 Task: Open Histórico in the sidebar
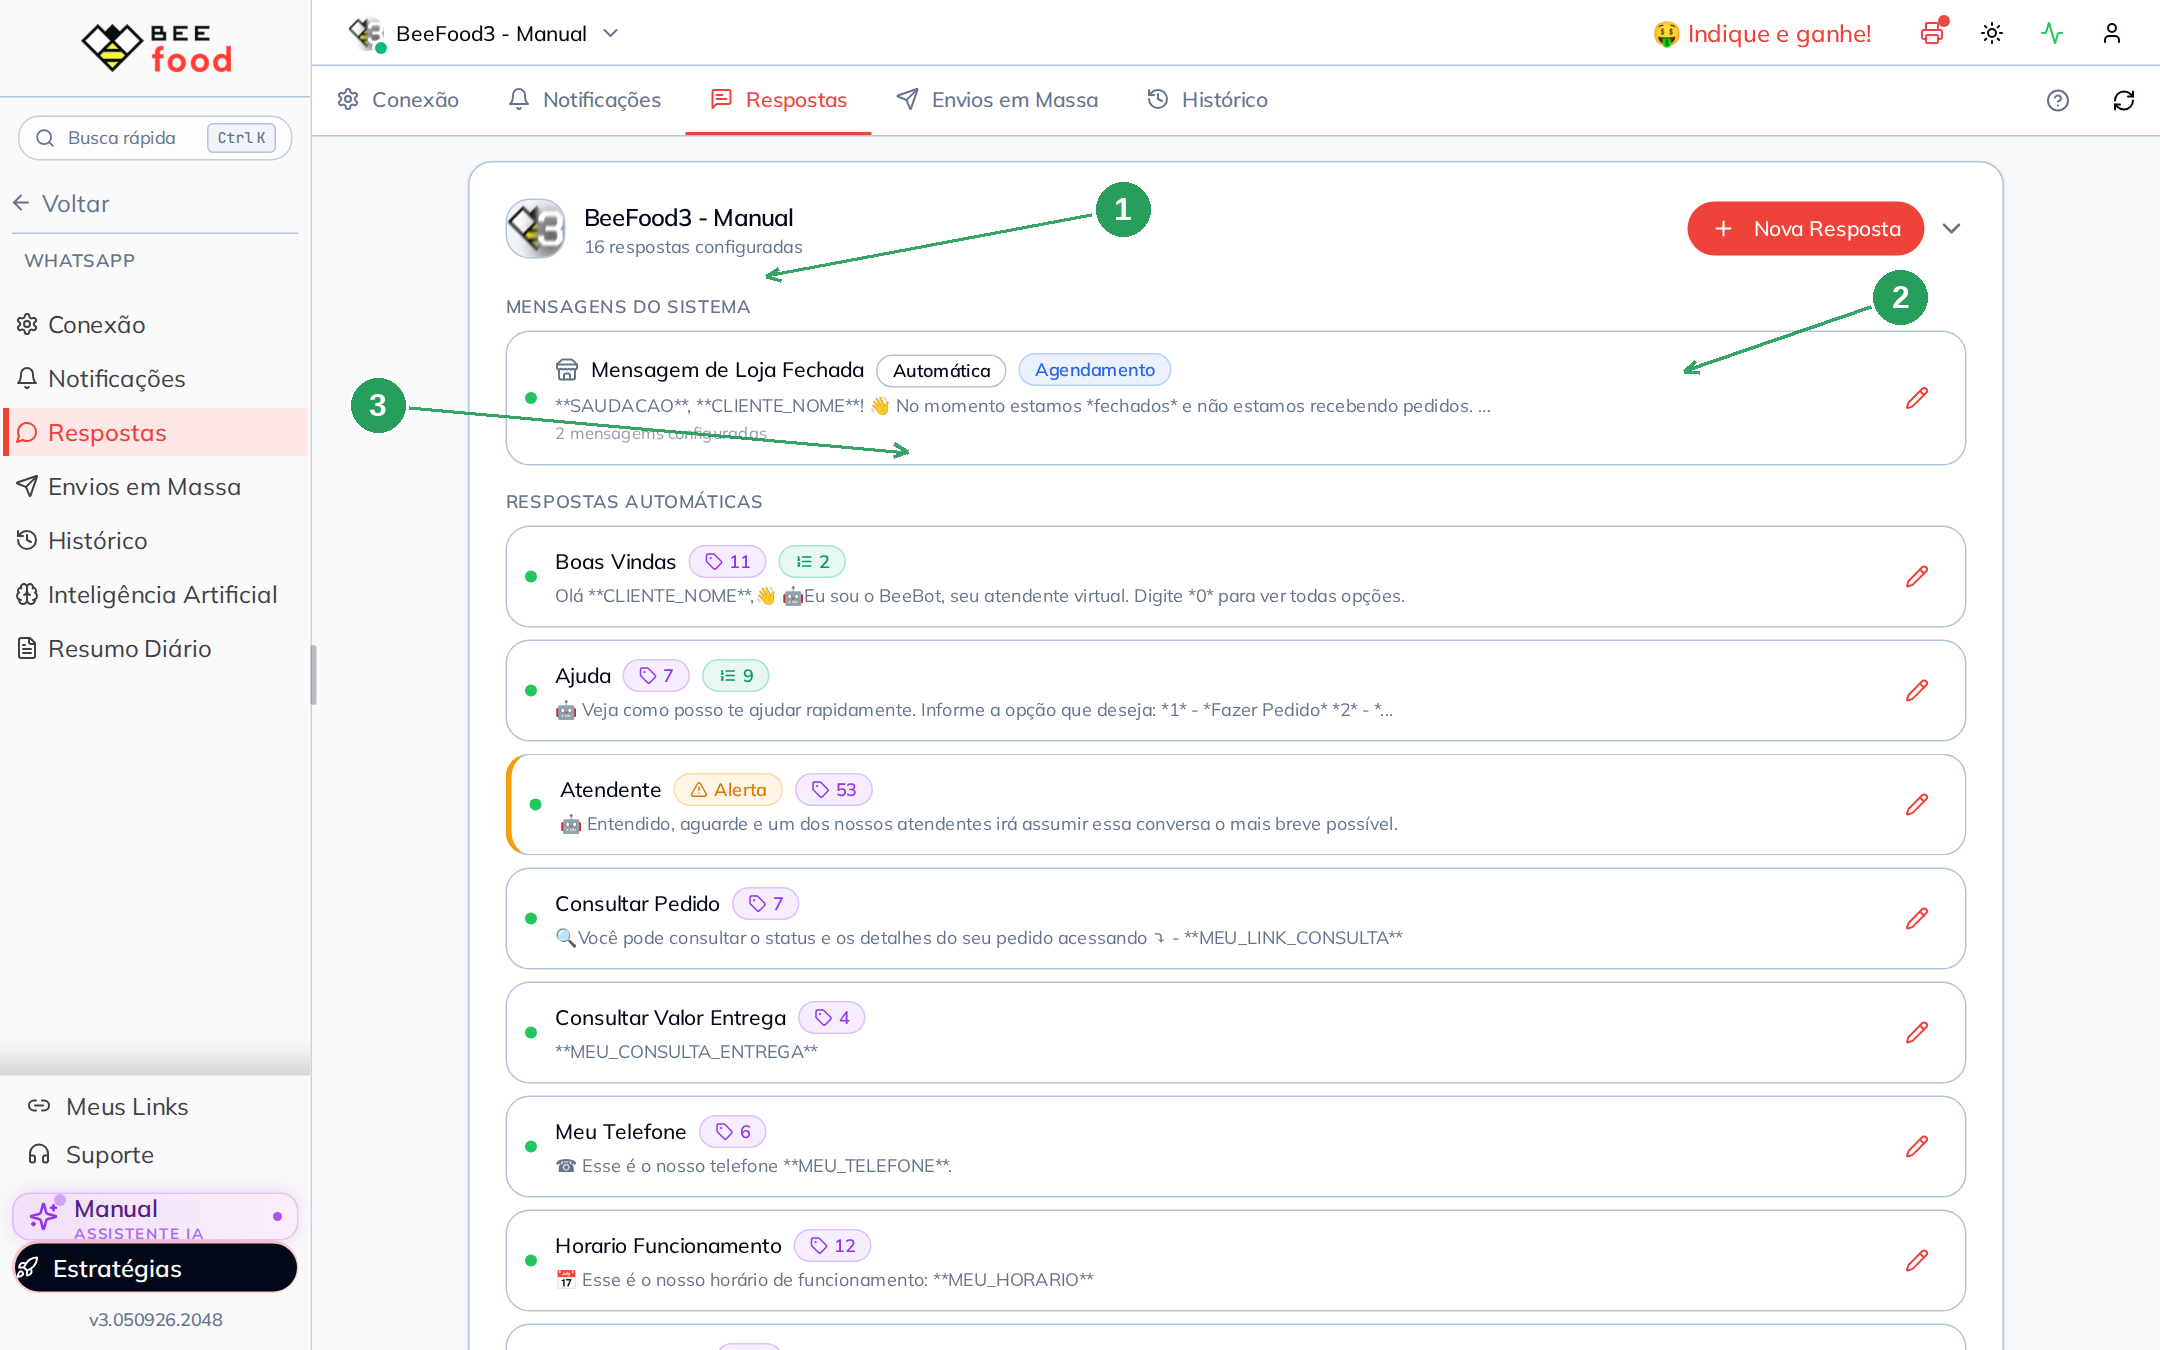click(156, 541)
